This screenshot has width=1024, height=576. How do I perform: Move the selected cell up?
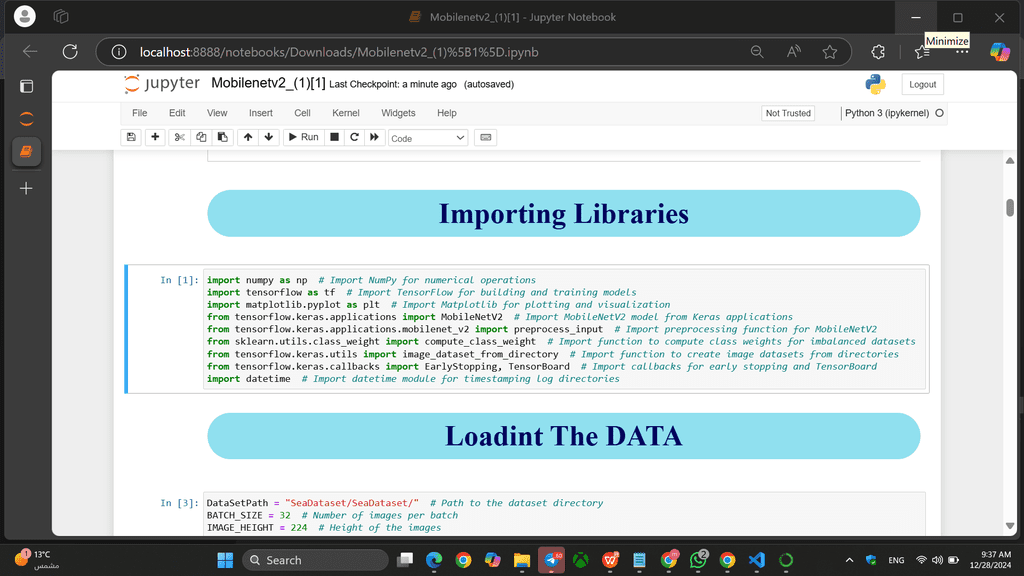248,137
